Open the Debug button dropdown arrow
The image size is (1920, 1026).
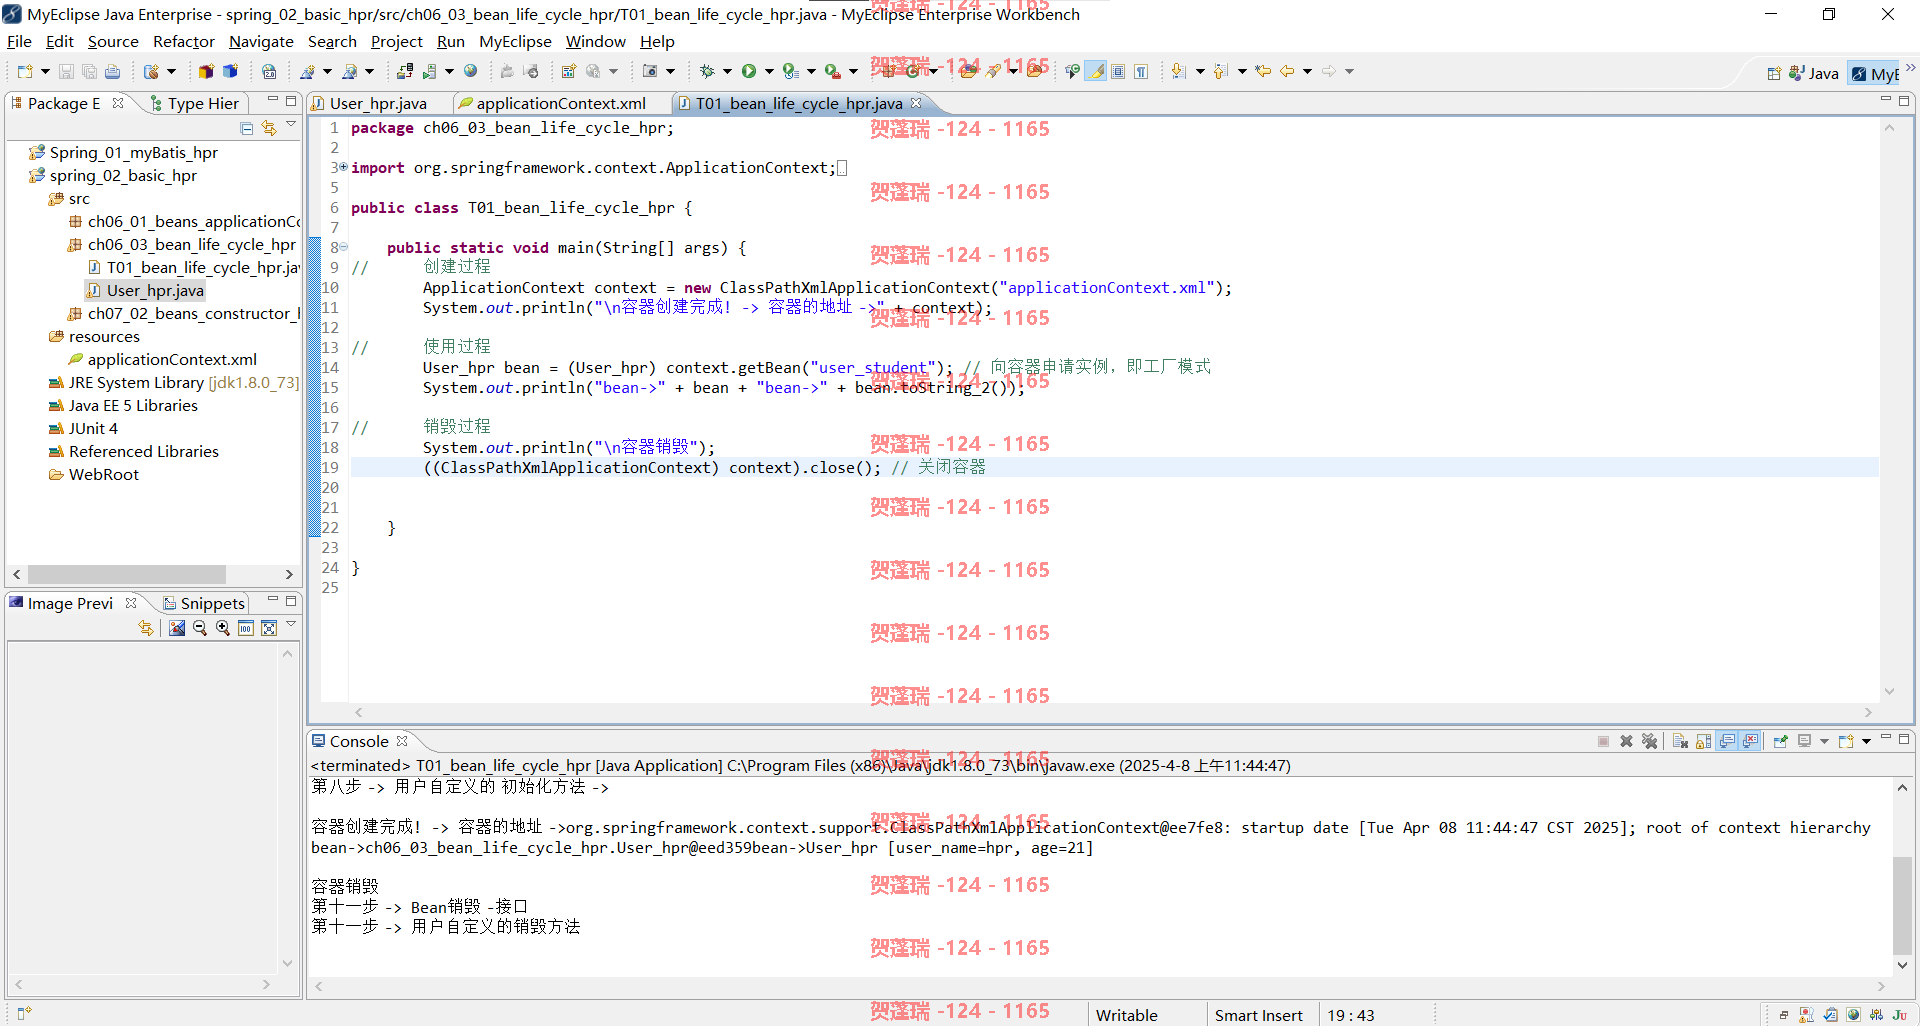pos(727,71)
